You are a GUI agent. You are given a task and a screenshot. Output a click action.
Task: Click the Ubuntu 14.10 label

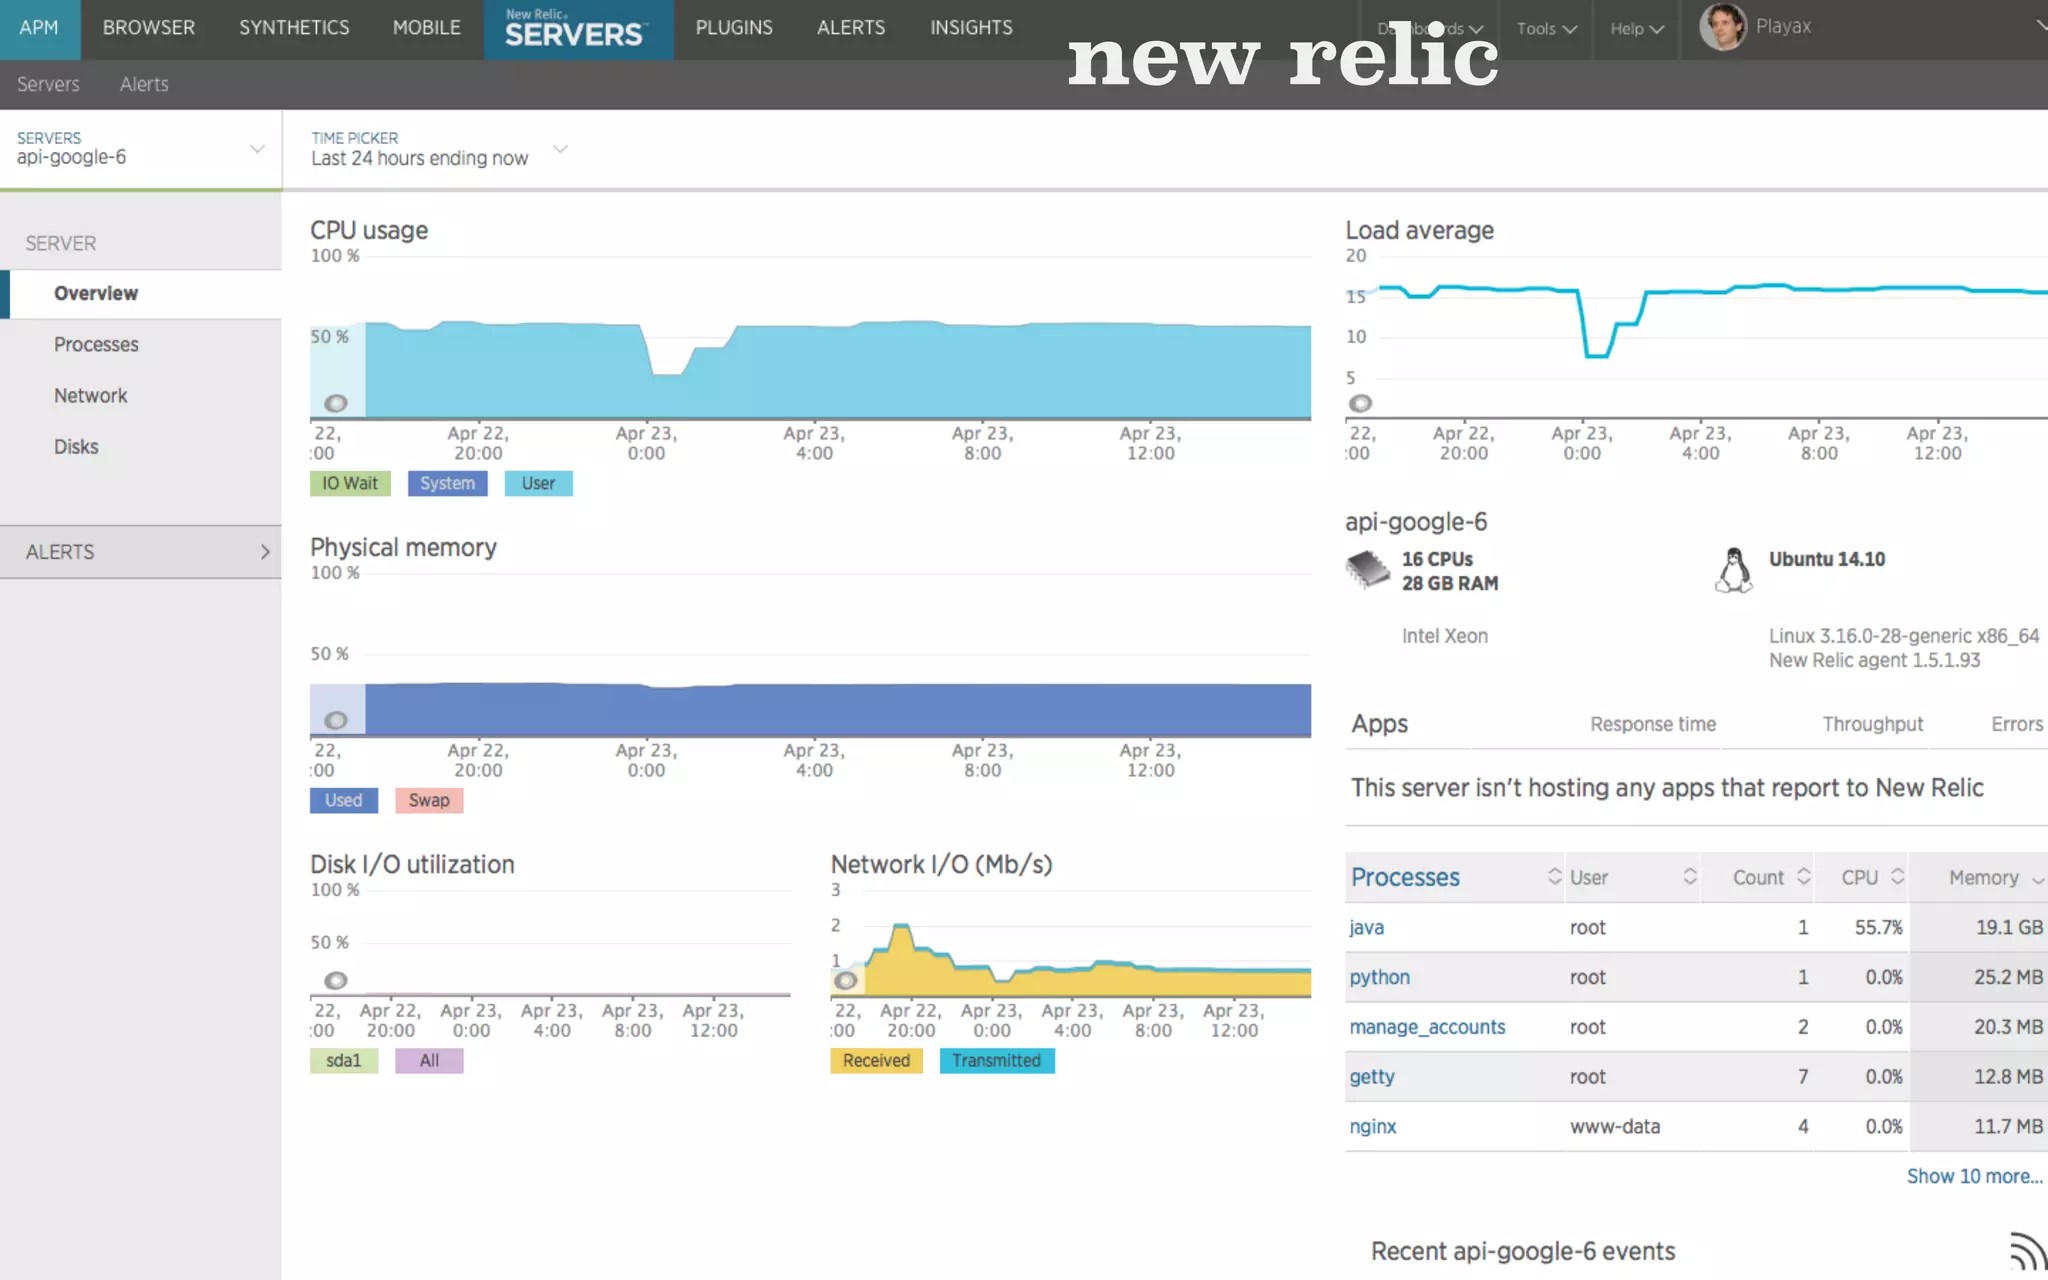(1827, 560)
